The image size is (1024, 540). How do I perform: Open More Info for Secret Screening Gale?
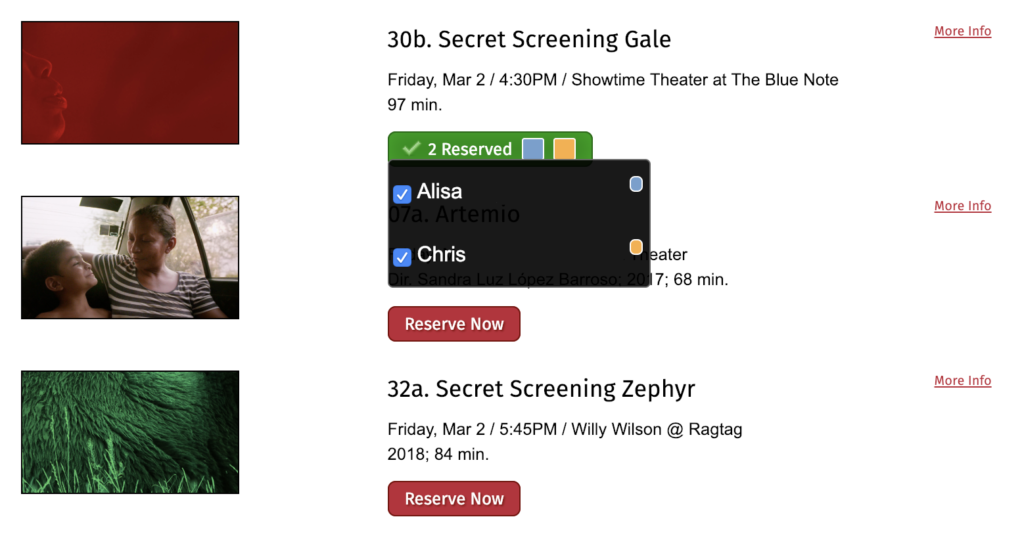(962, 31)
